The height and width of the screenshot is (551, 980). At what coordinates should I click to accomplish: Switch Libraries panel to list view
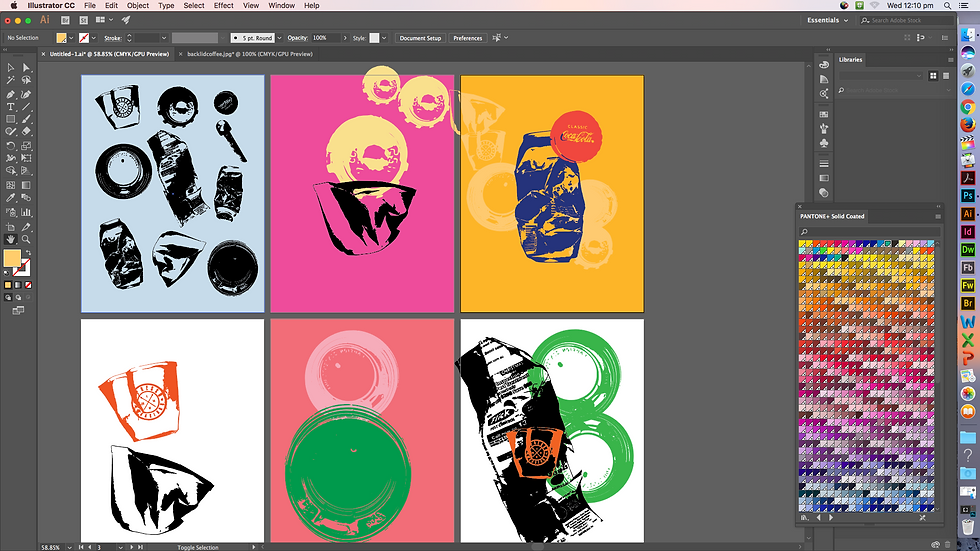point(945,75)
